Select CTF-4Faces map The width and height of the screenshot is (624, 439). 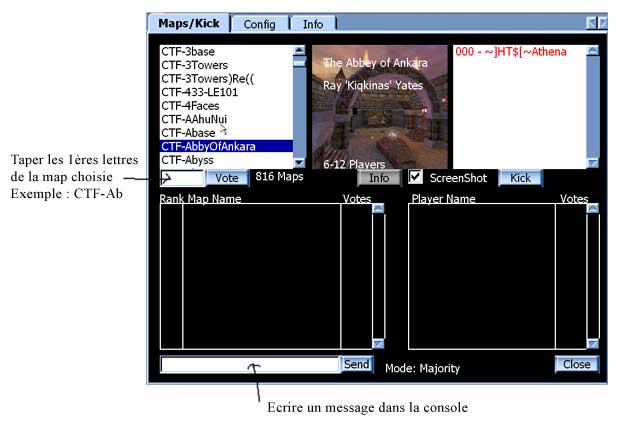[226, 105]
